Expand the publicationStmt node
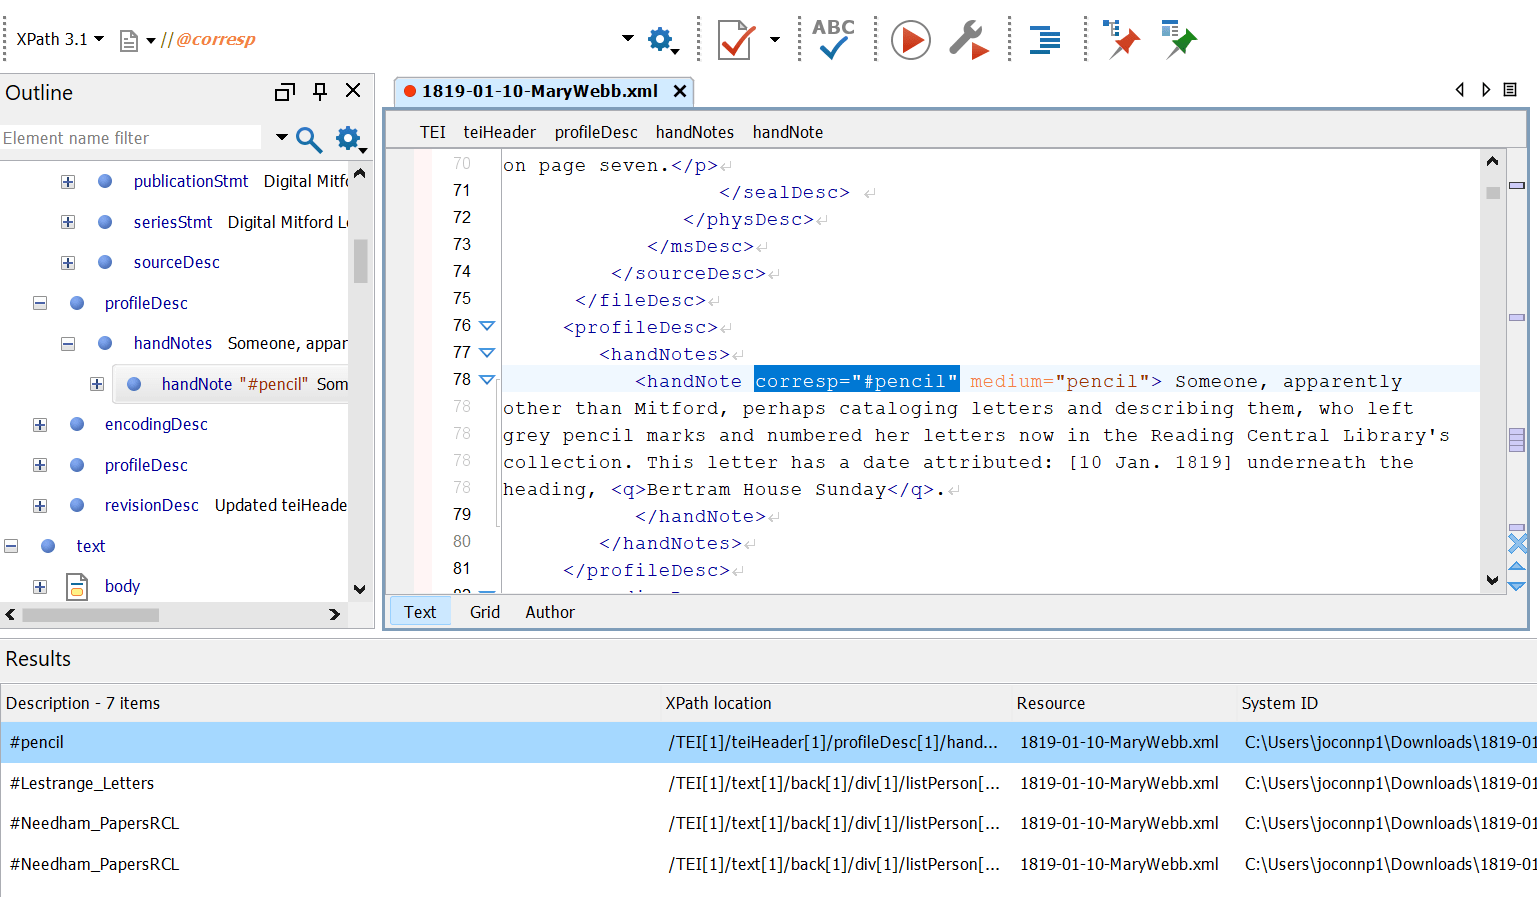 [68, 182]
